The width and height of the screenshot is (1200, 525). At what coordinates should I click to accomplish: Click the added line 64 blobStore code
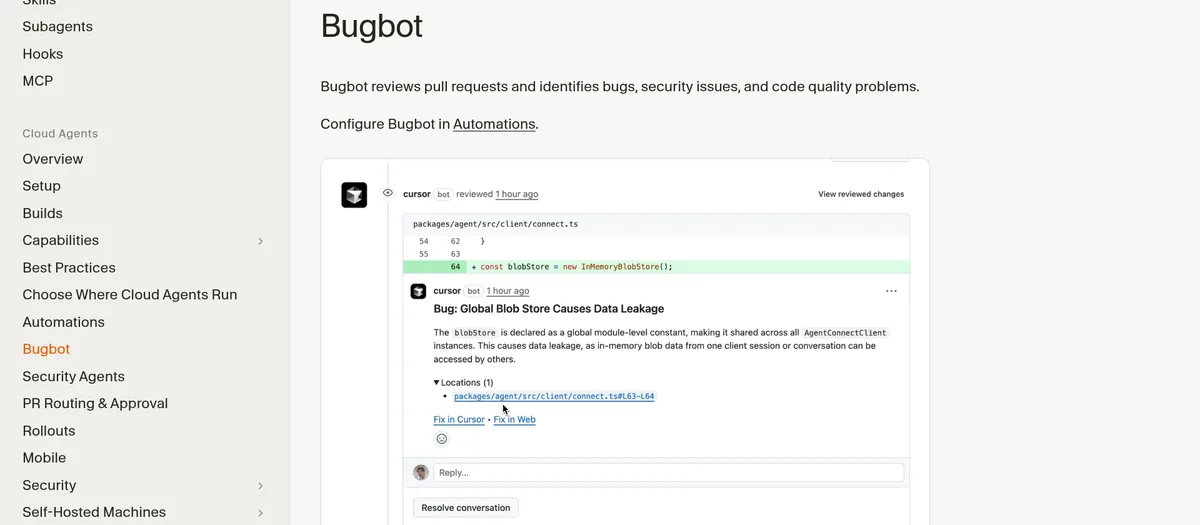(x=573, y=267)
